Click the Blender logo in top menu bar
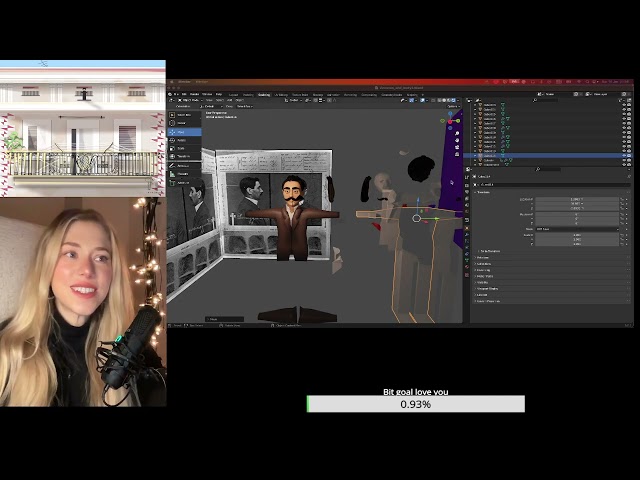The height and width of the screenshot is (480, 640). tap(170, 94)
